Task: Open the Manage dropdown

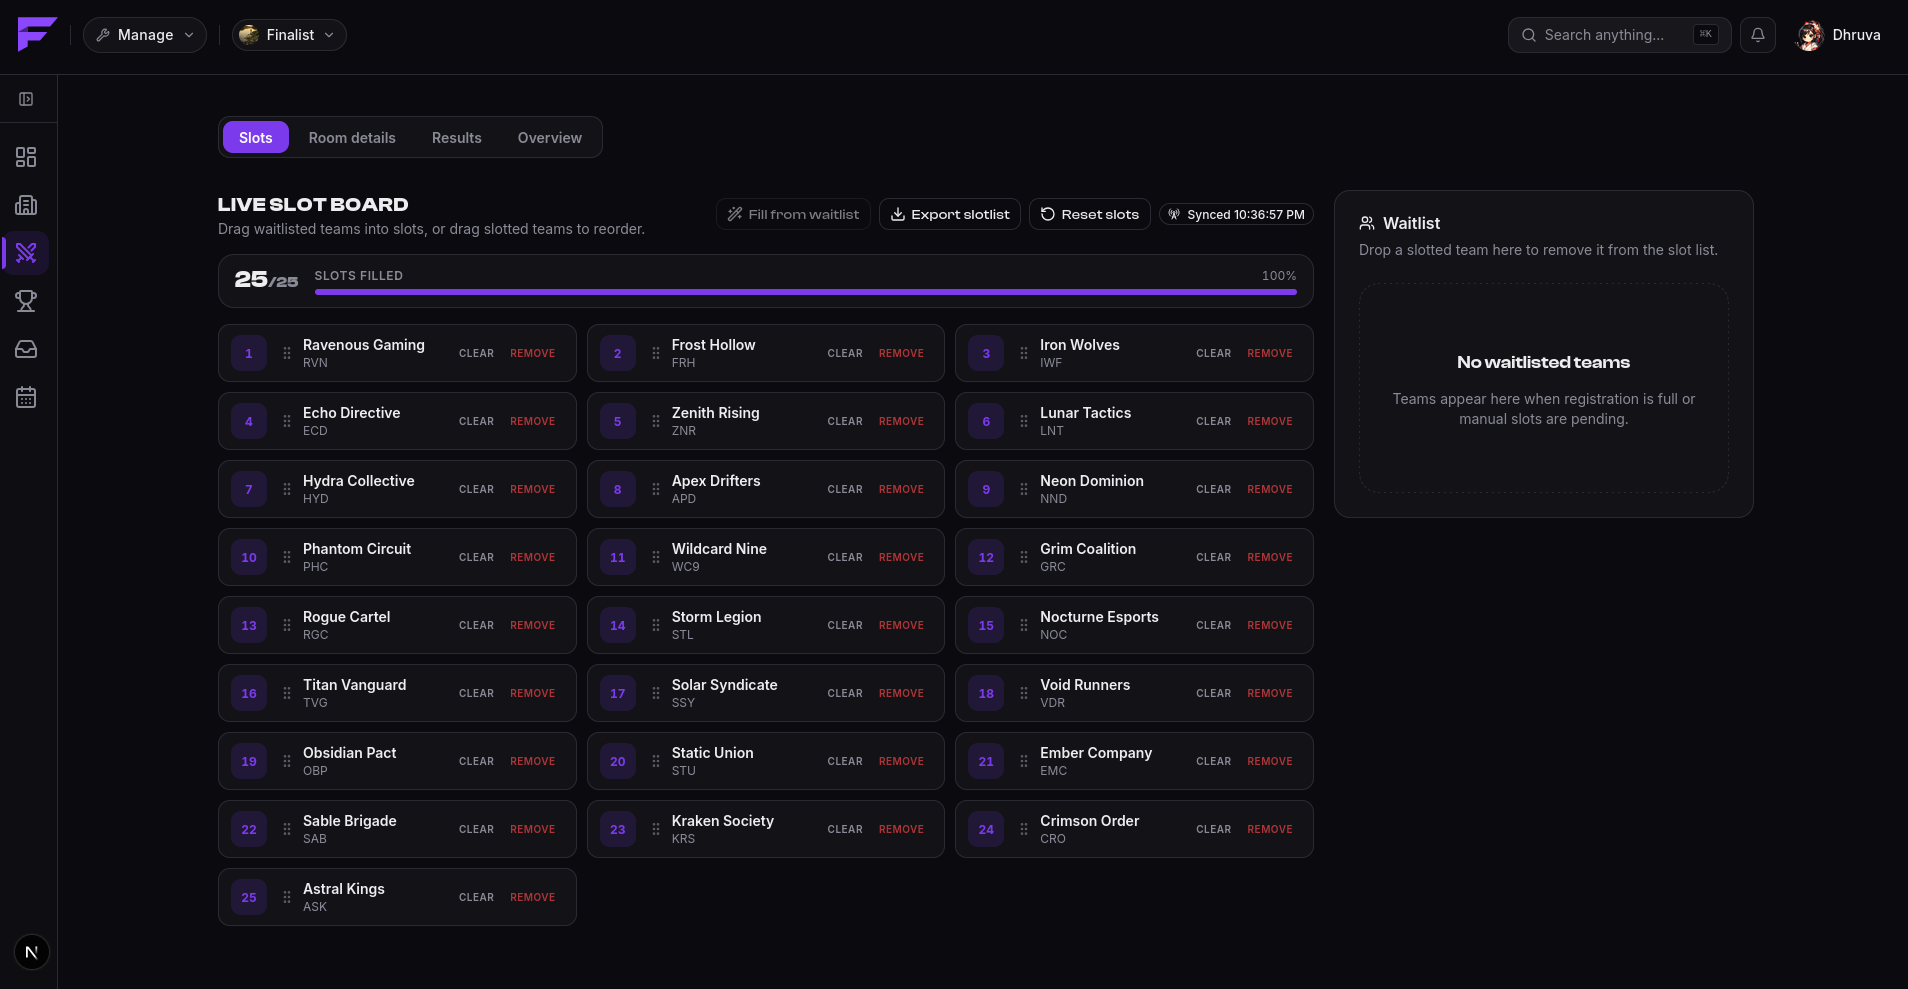Action: pyautogui.click(x=145, y=35)
